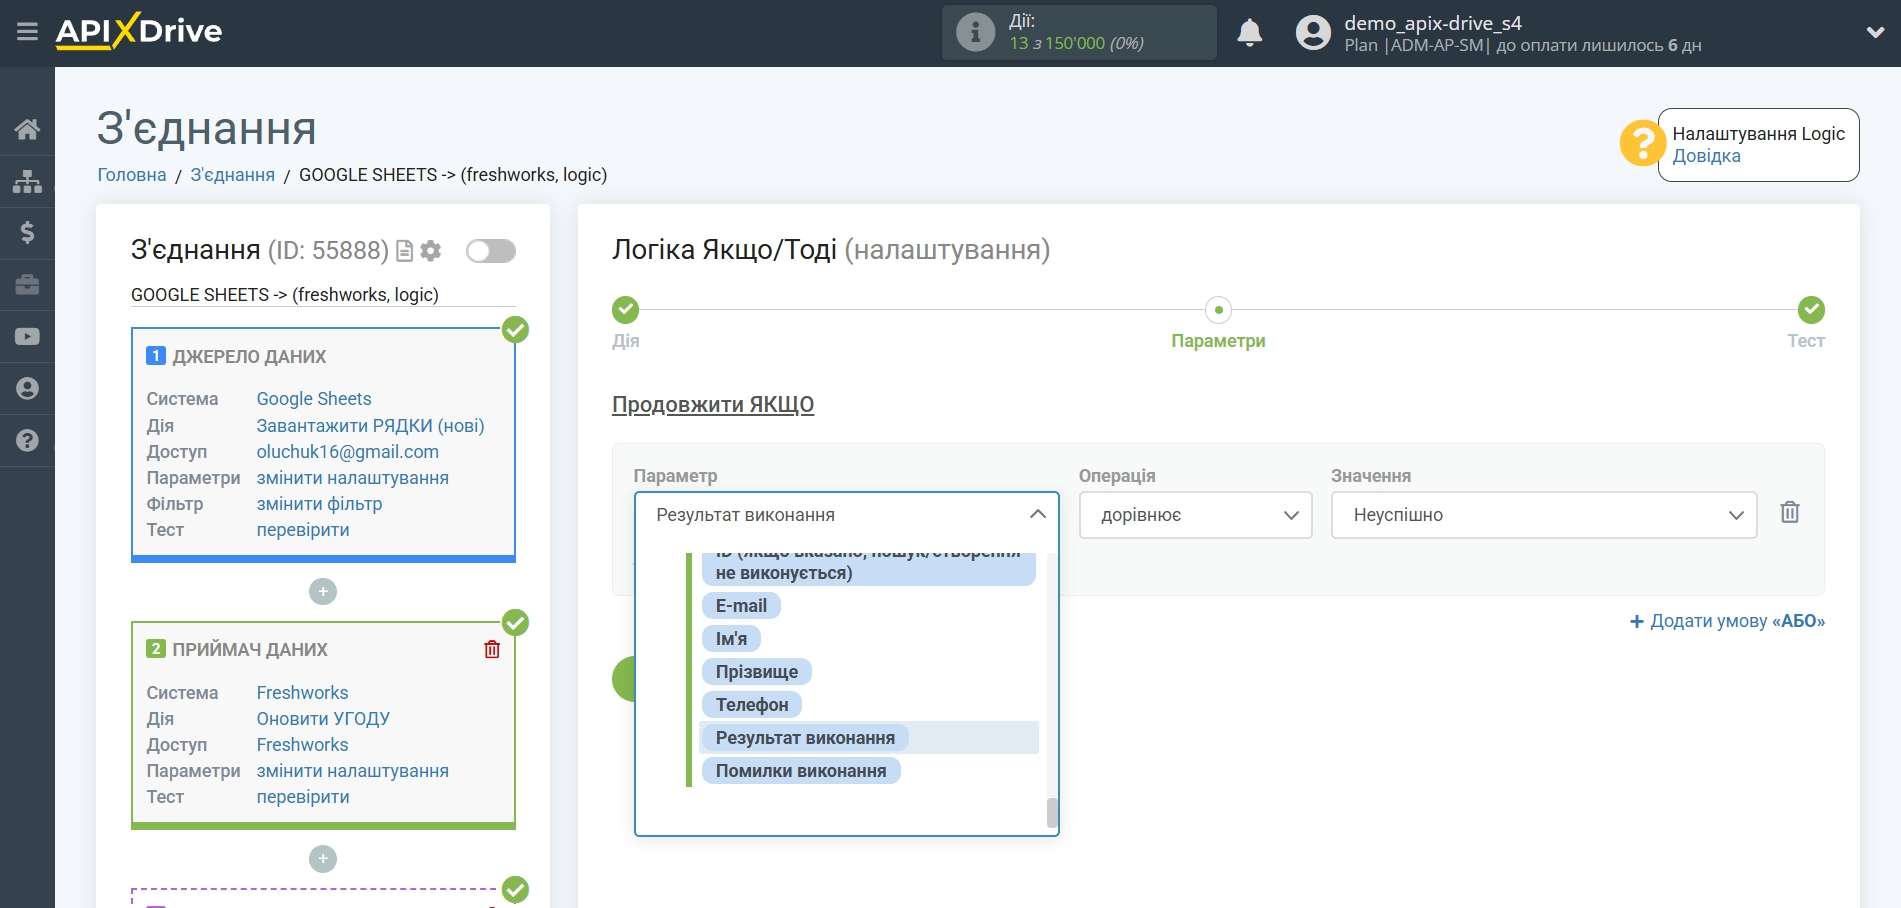Click 'Додати умову АБО' link
The height and width of the screenshot is (908, 1901).
pos(1727,621)
